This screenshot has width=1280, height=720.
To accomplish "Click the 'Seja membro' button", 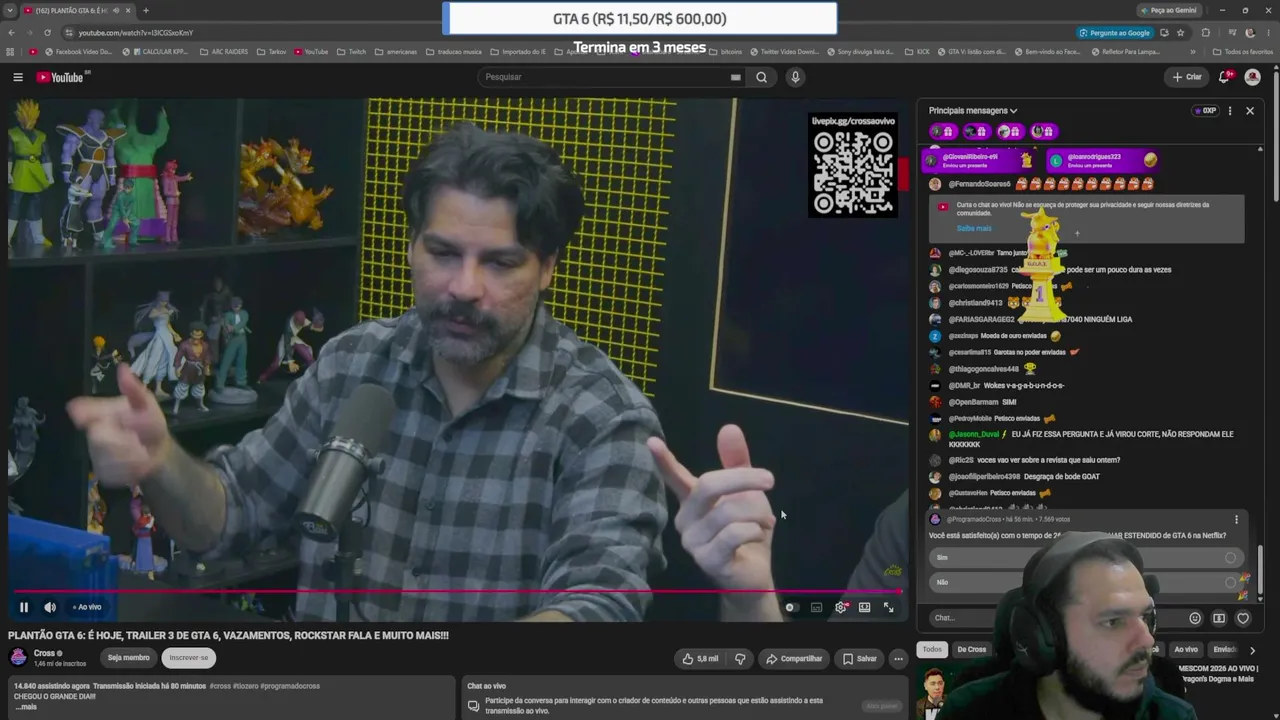I will click(x=128, y=658).
